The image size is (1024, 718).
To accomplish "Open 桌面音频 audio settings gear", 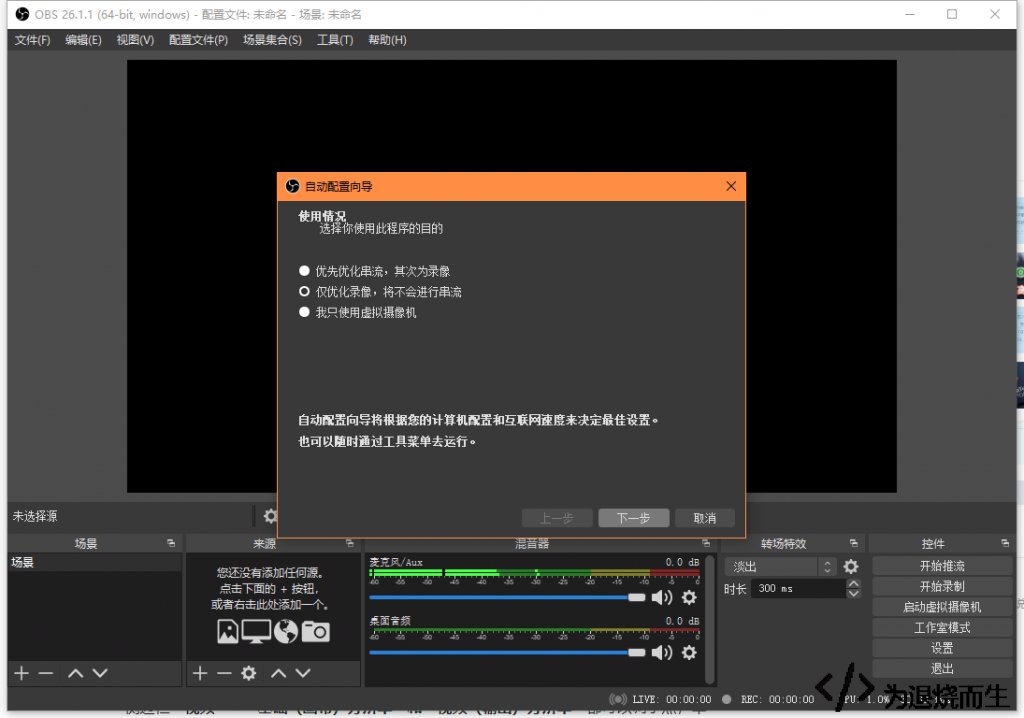I will pos(689,652).
